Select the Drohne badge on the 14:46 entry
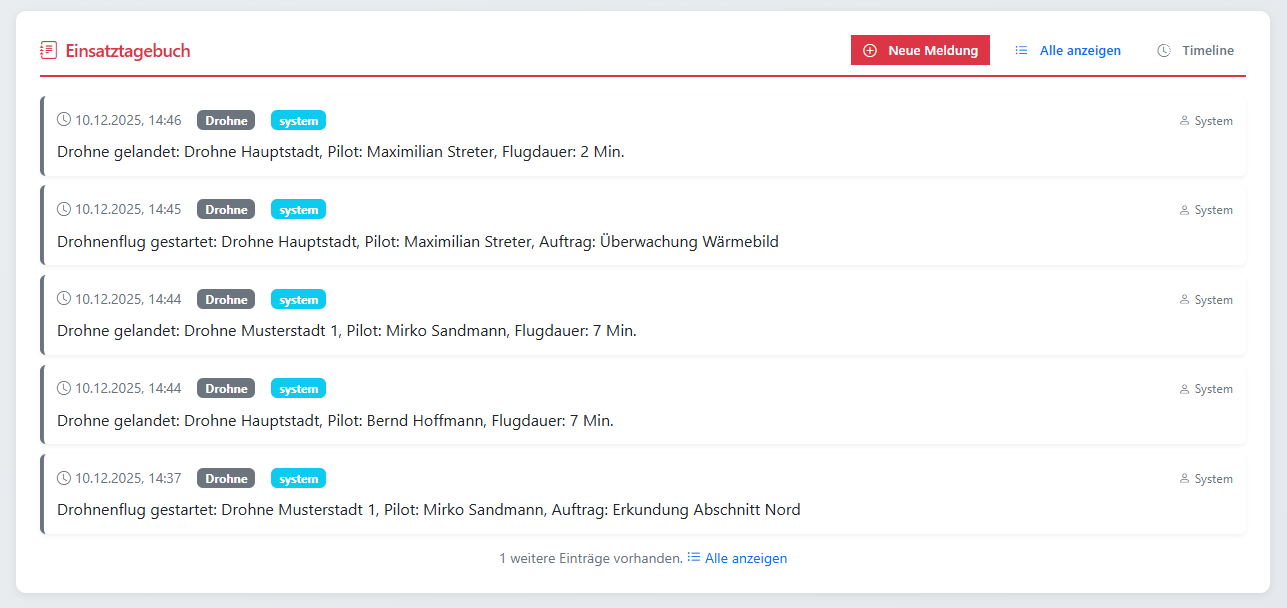 pos(226,120)
